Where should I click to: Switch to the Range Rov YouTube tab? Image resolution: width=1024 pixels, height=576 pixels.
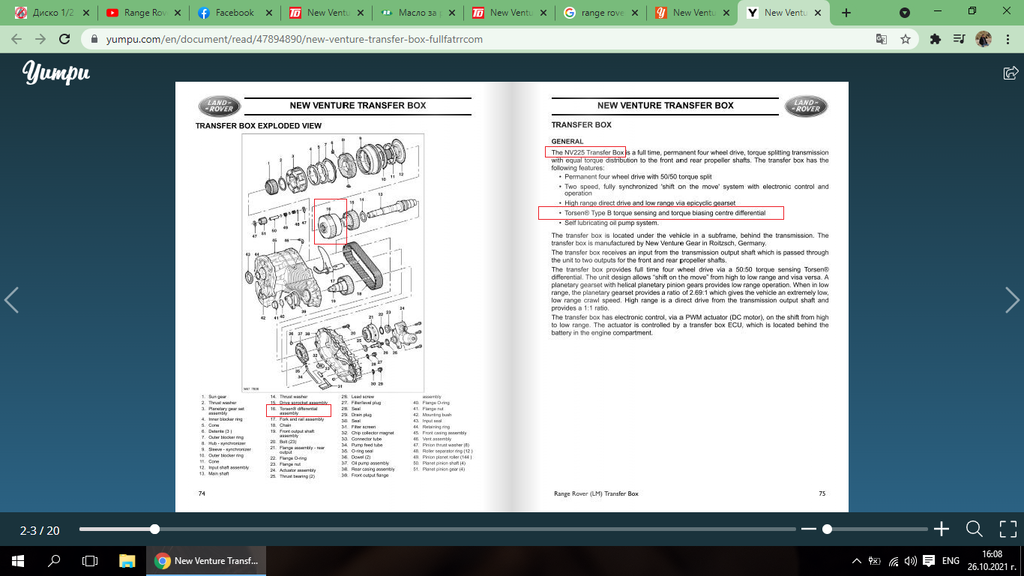click(x=144, y=12)
